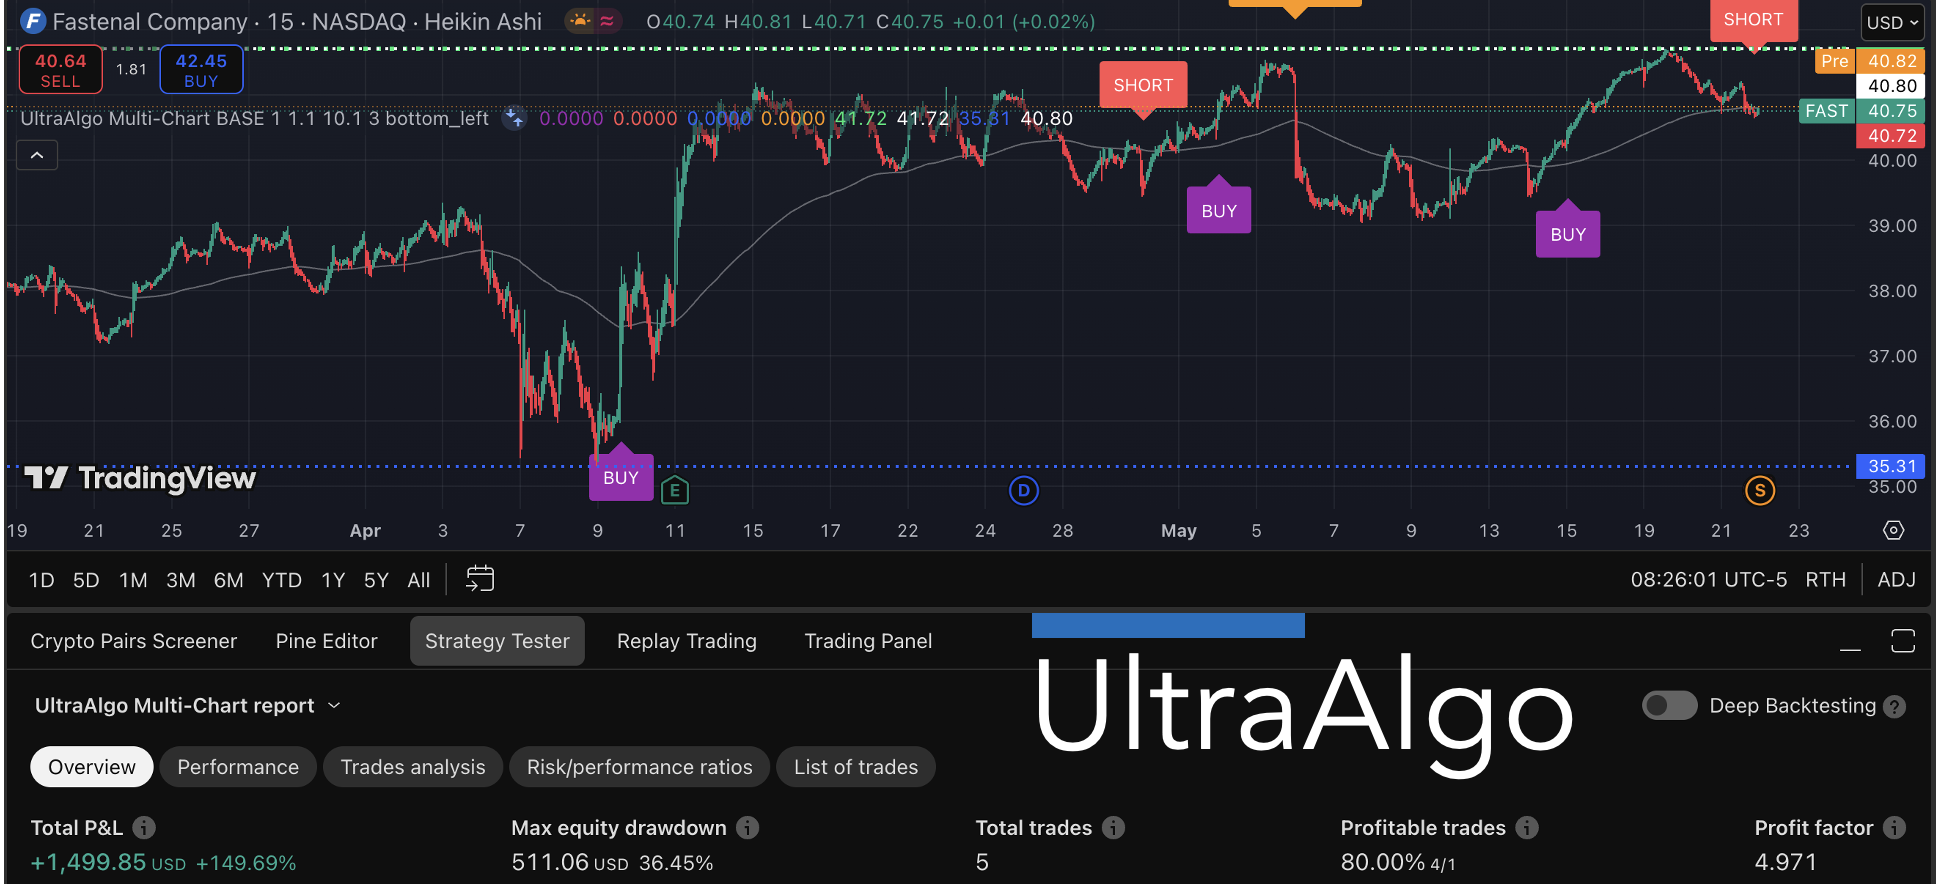Open the Replay Trading tab
This screenshot has height=886, width=1936.
coord(687,641)
